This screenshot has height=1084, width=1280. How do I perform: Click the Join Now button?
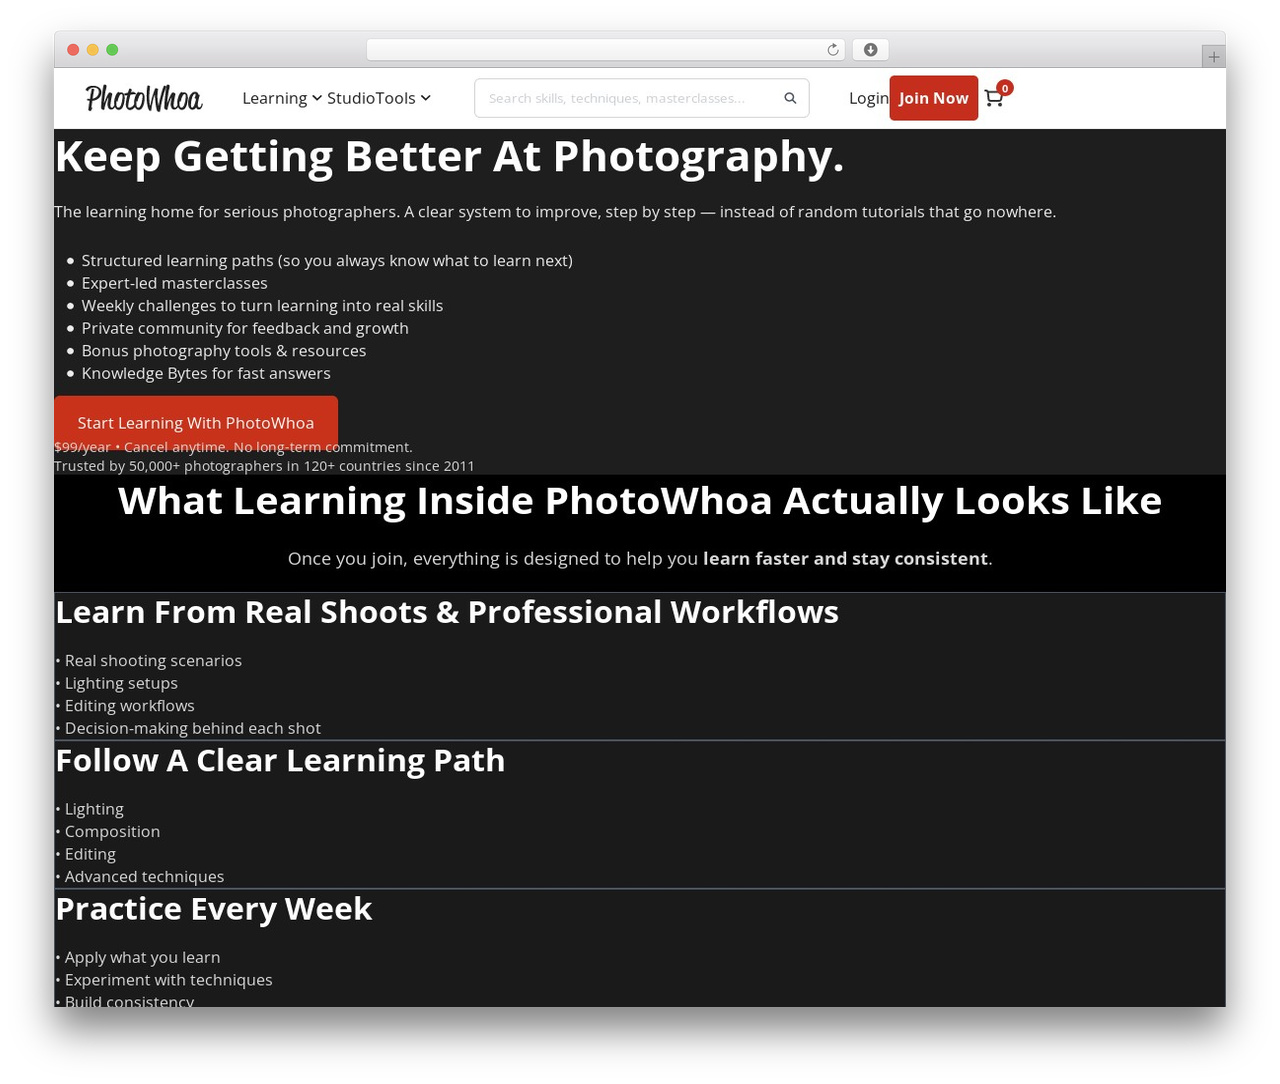click(x=934, y=98)
